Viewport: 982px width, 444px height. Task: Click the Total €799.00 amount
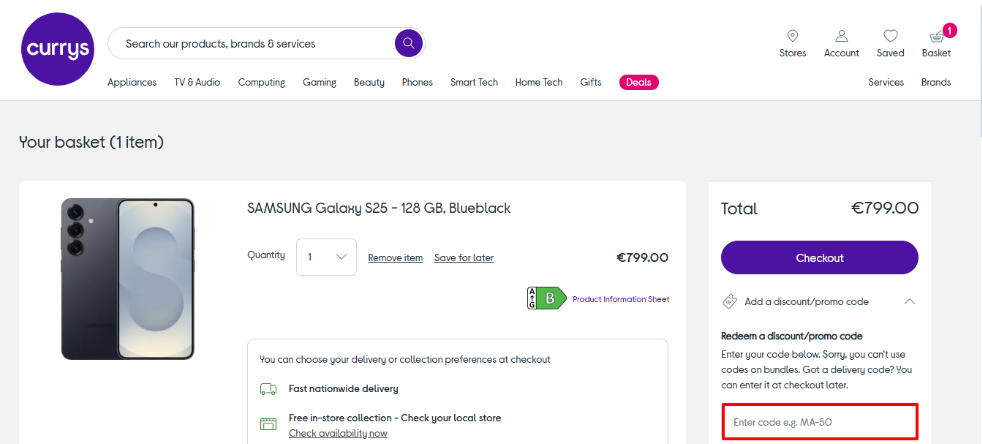[x=885, y=209]
